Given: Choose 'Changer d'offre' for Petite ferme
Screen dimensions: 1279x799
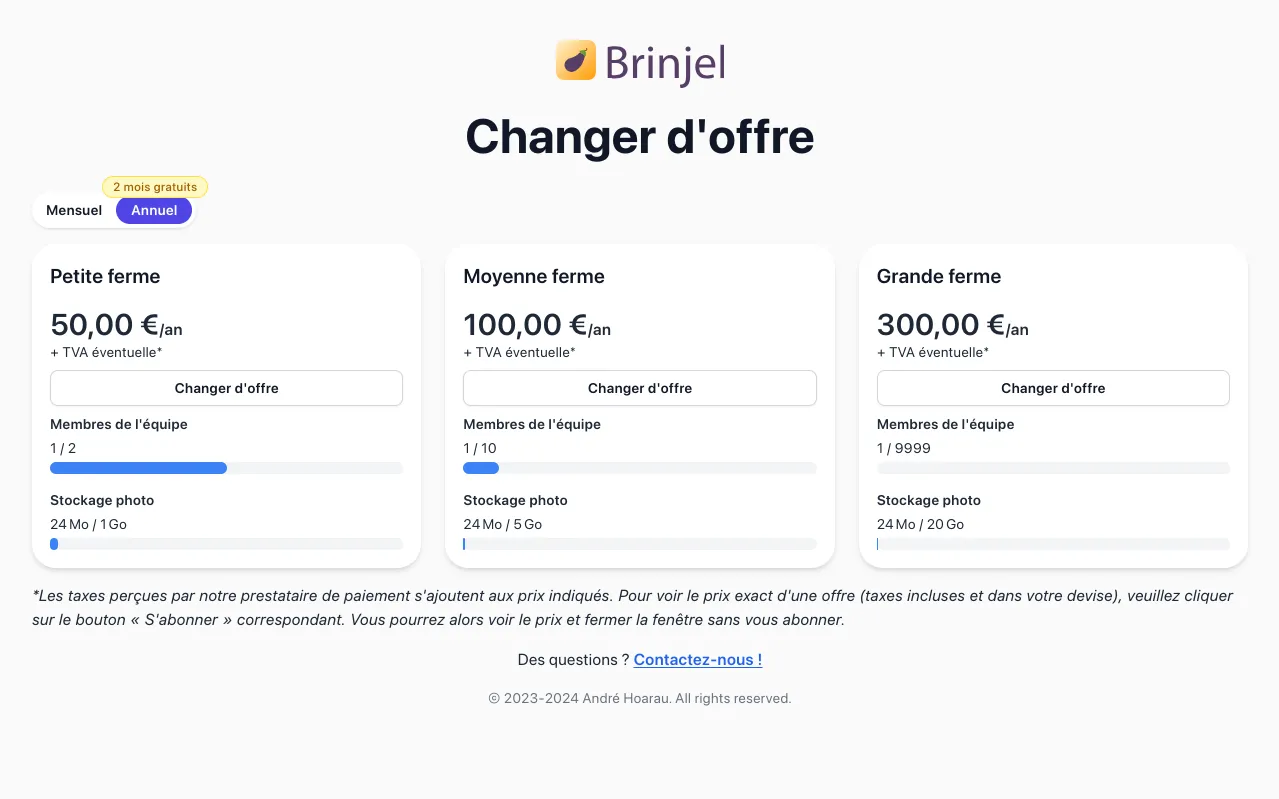Looking at the screenshot, I should 226,388.
